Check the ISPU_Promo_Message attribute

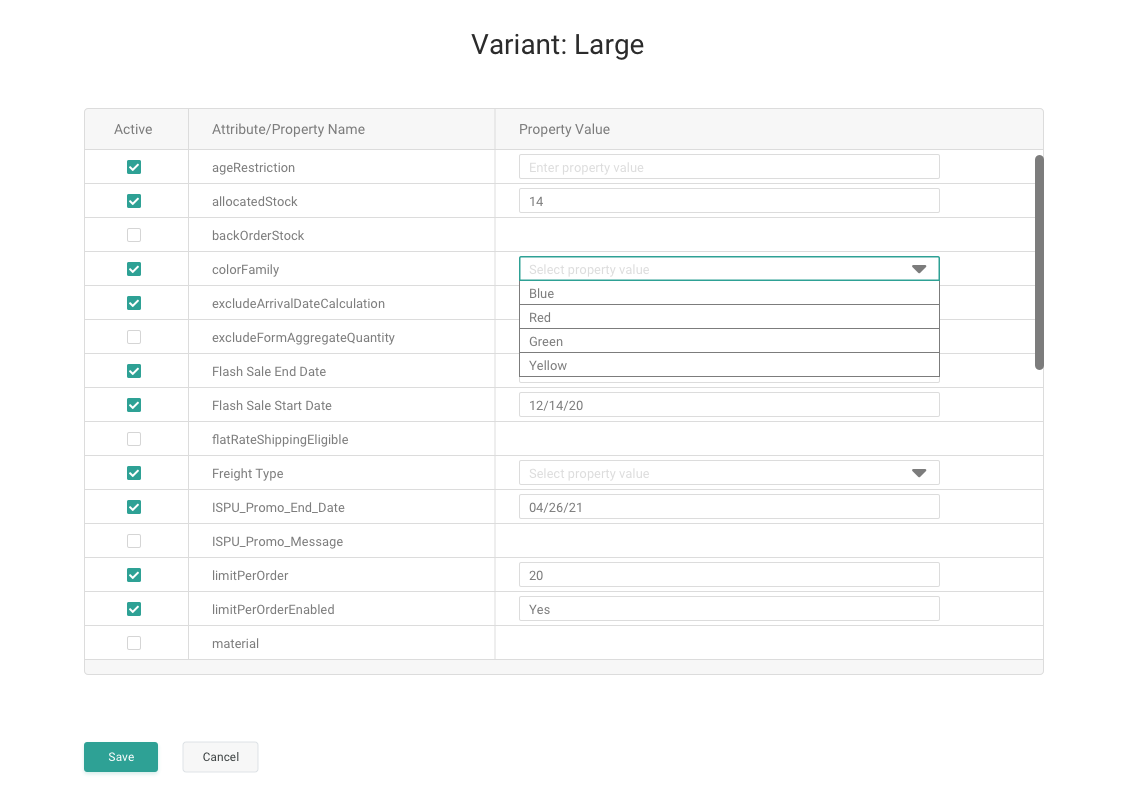click(x=133, y=541)
